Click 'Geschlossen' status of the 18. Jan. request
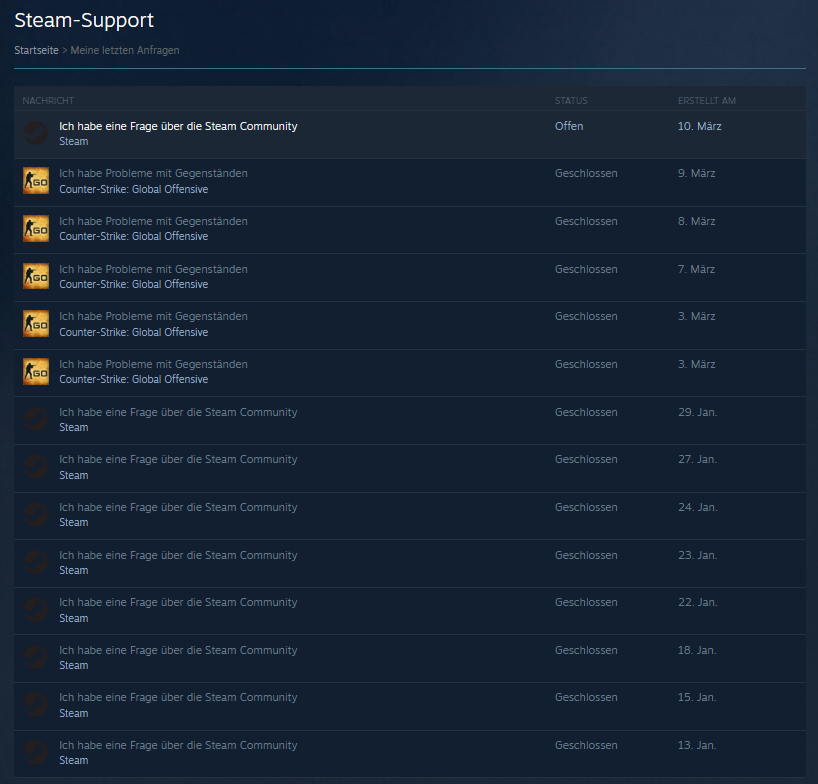This screenshot has height=784, width=818. tap(586, 650)
